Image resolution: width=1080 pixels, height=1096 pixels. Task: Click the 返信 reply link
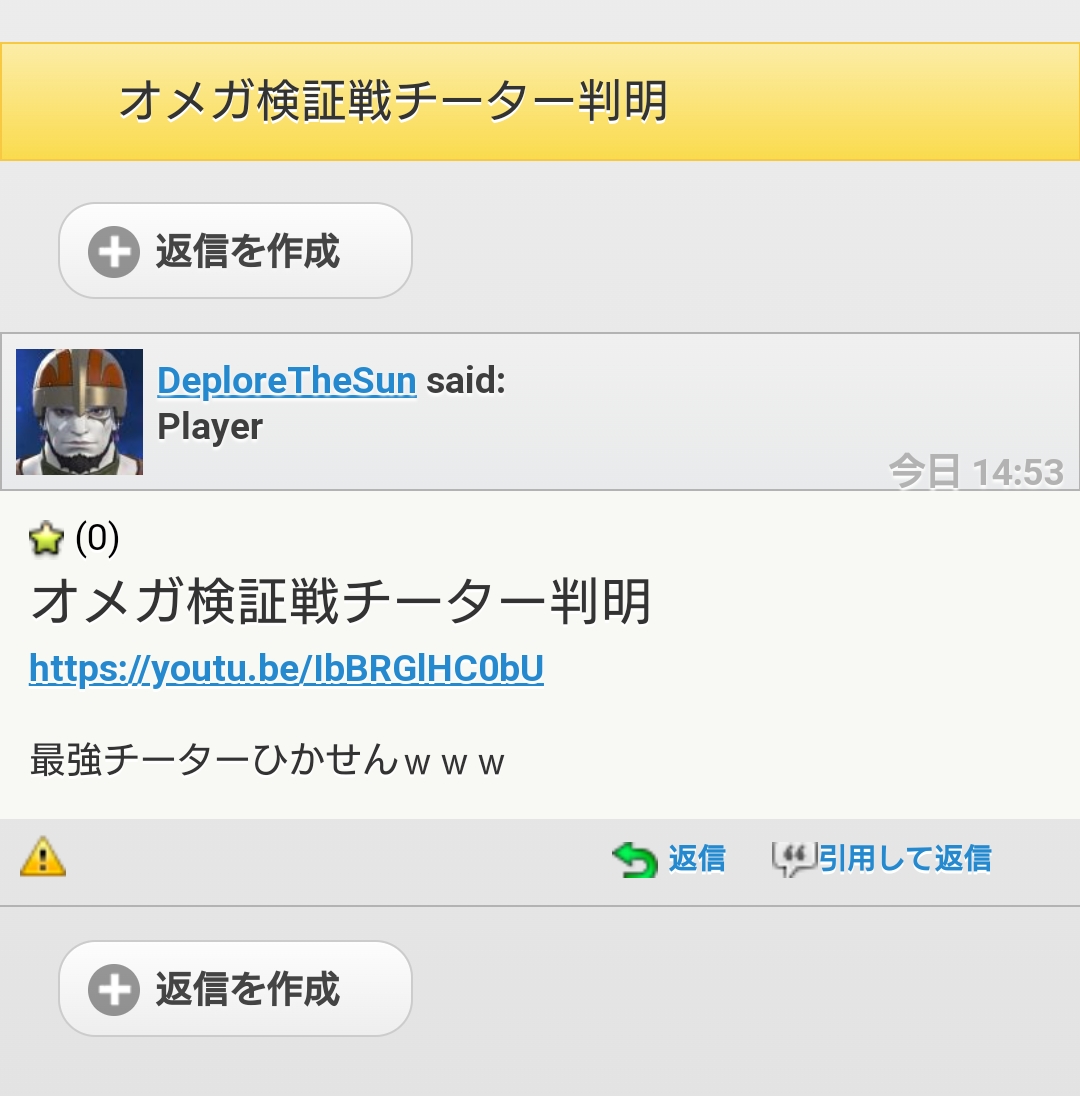(x=697, y=859)
